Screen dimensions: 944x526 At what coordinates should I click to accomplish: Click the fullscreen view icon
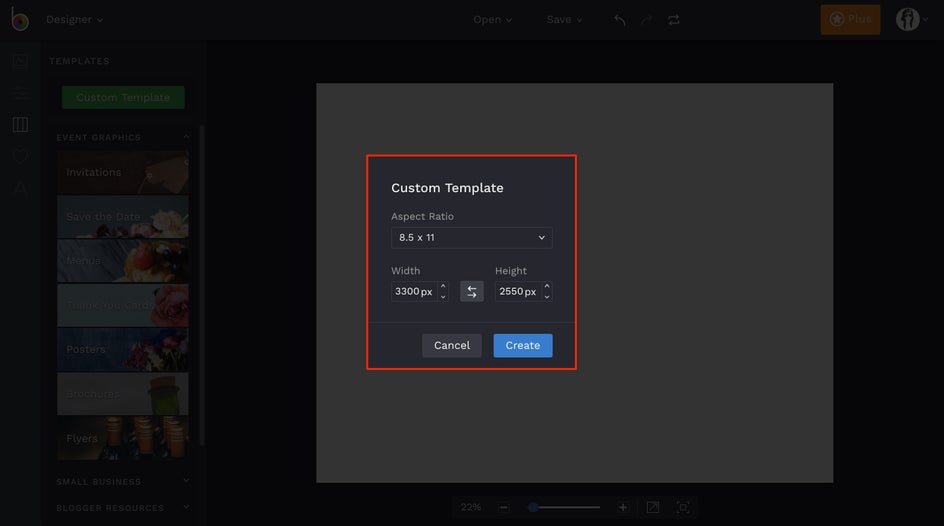coord(683,507)
